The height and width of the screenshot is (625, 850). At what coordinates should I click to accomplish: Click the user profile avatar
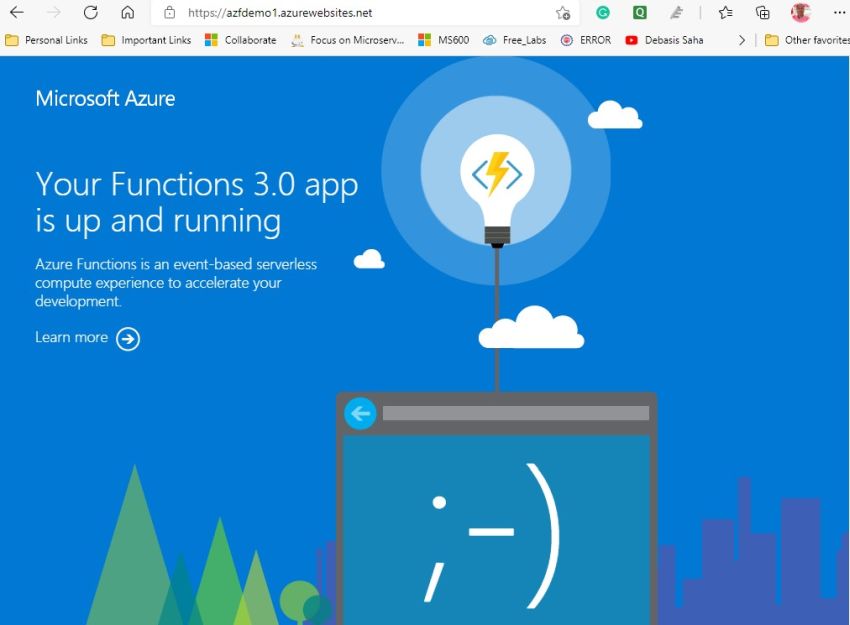pyautogui.click(x=799, y=12)
